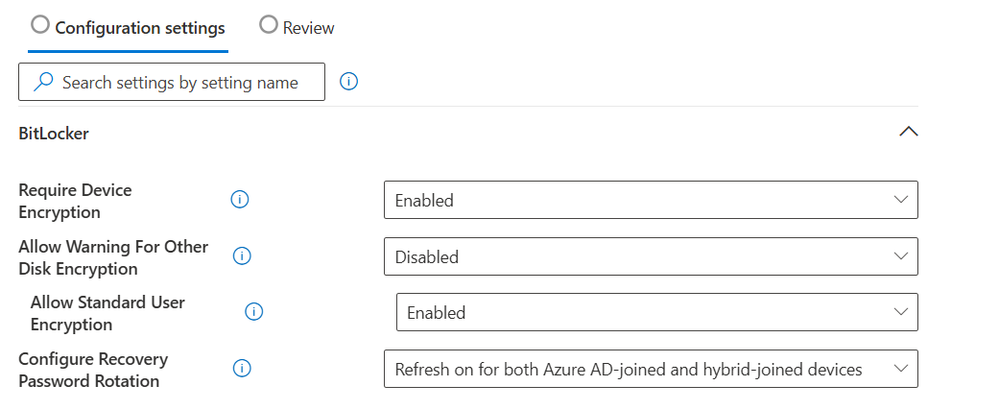
Task: View info for Configure Recovery Password Rotation
Action: [241, 368]
